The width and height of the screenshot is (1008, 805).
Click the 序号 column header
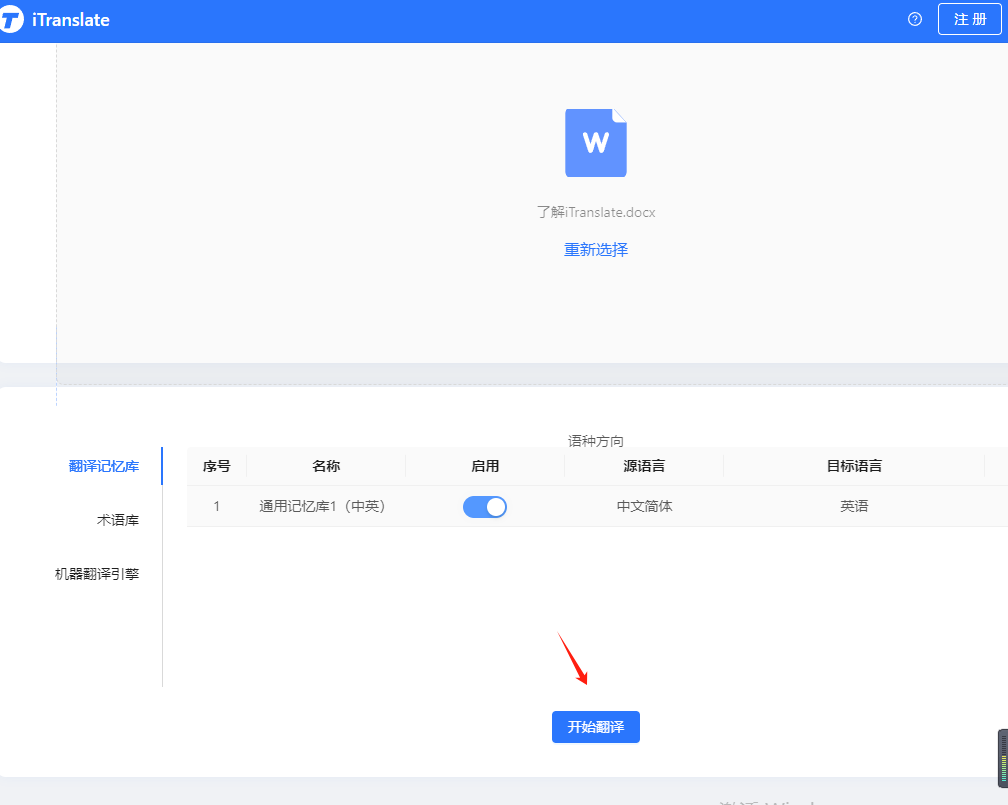pos(217,466)
